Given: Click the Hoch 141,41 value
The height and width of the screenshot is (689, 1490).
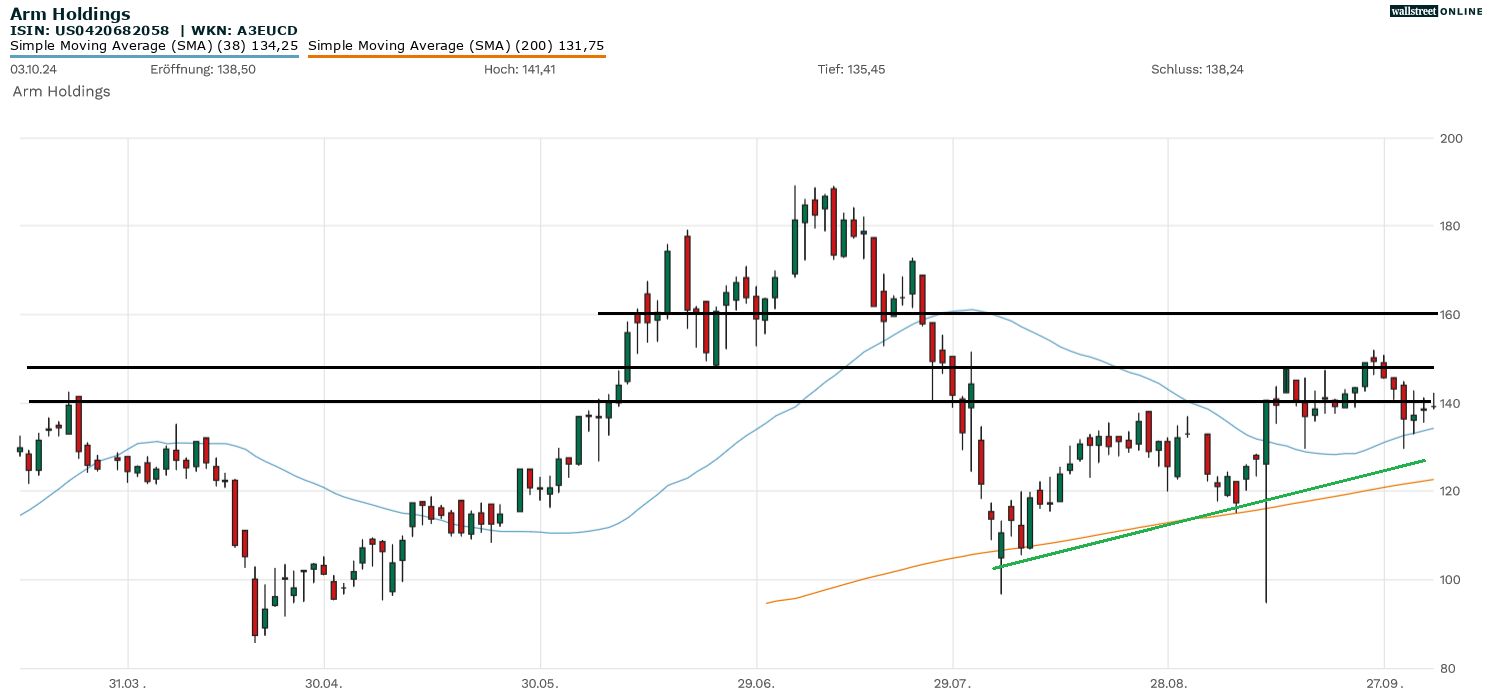Looking at the screenshot, I should [519, 70].
